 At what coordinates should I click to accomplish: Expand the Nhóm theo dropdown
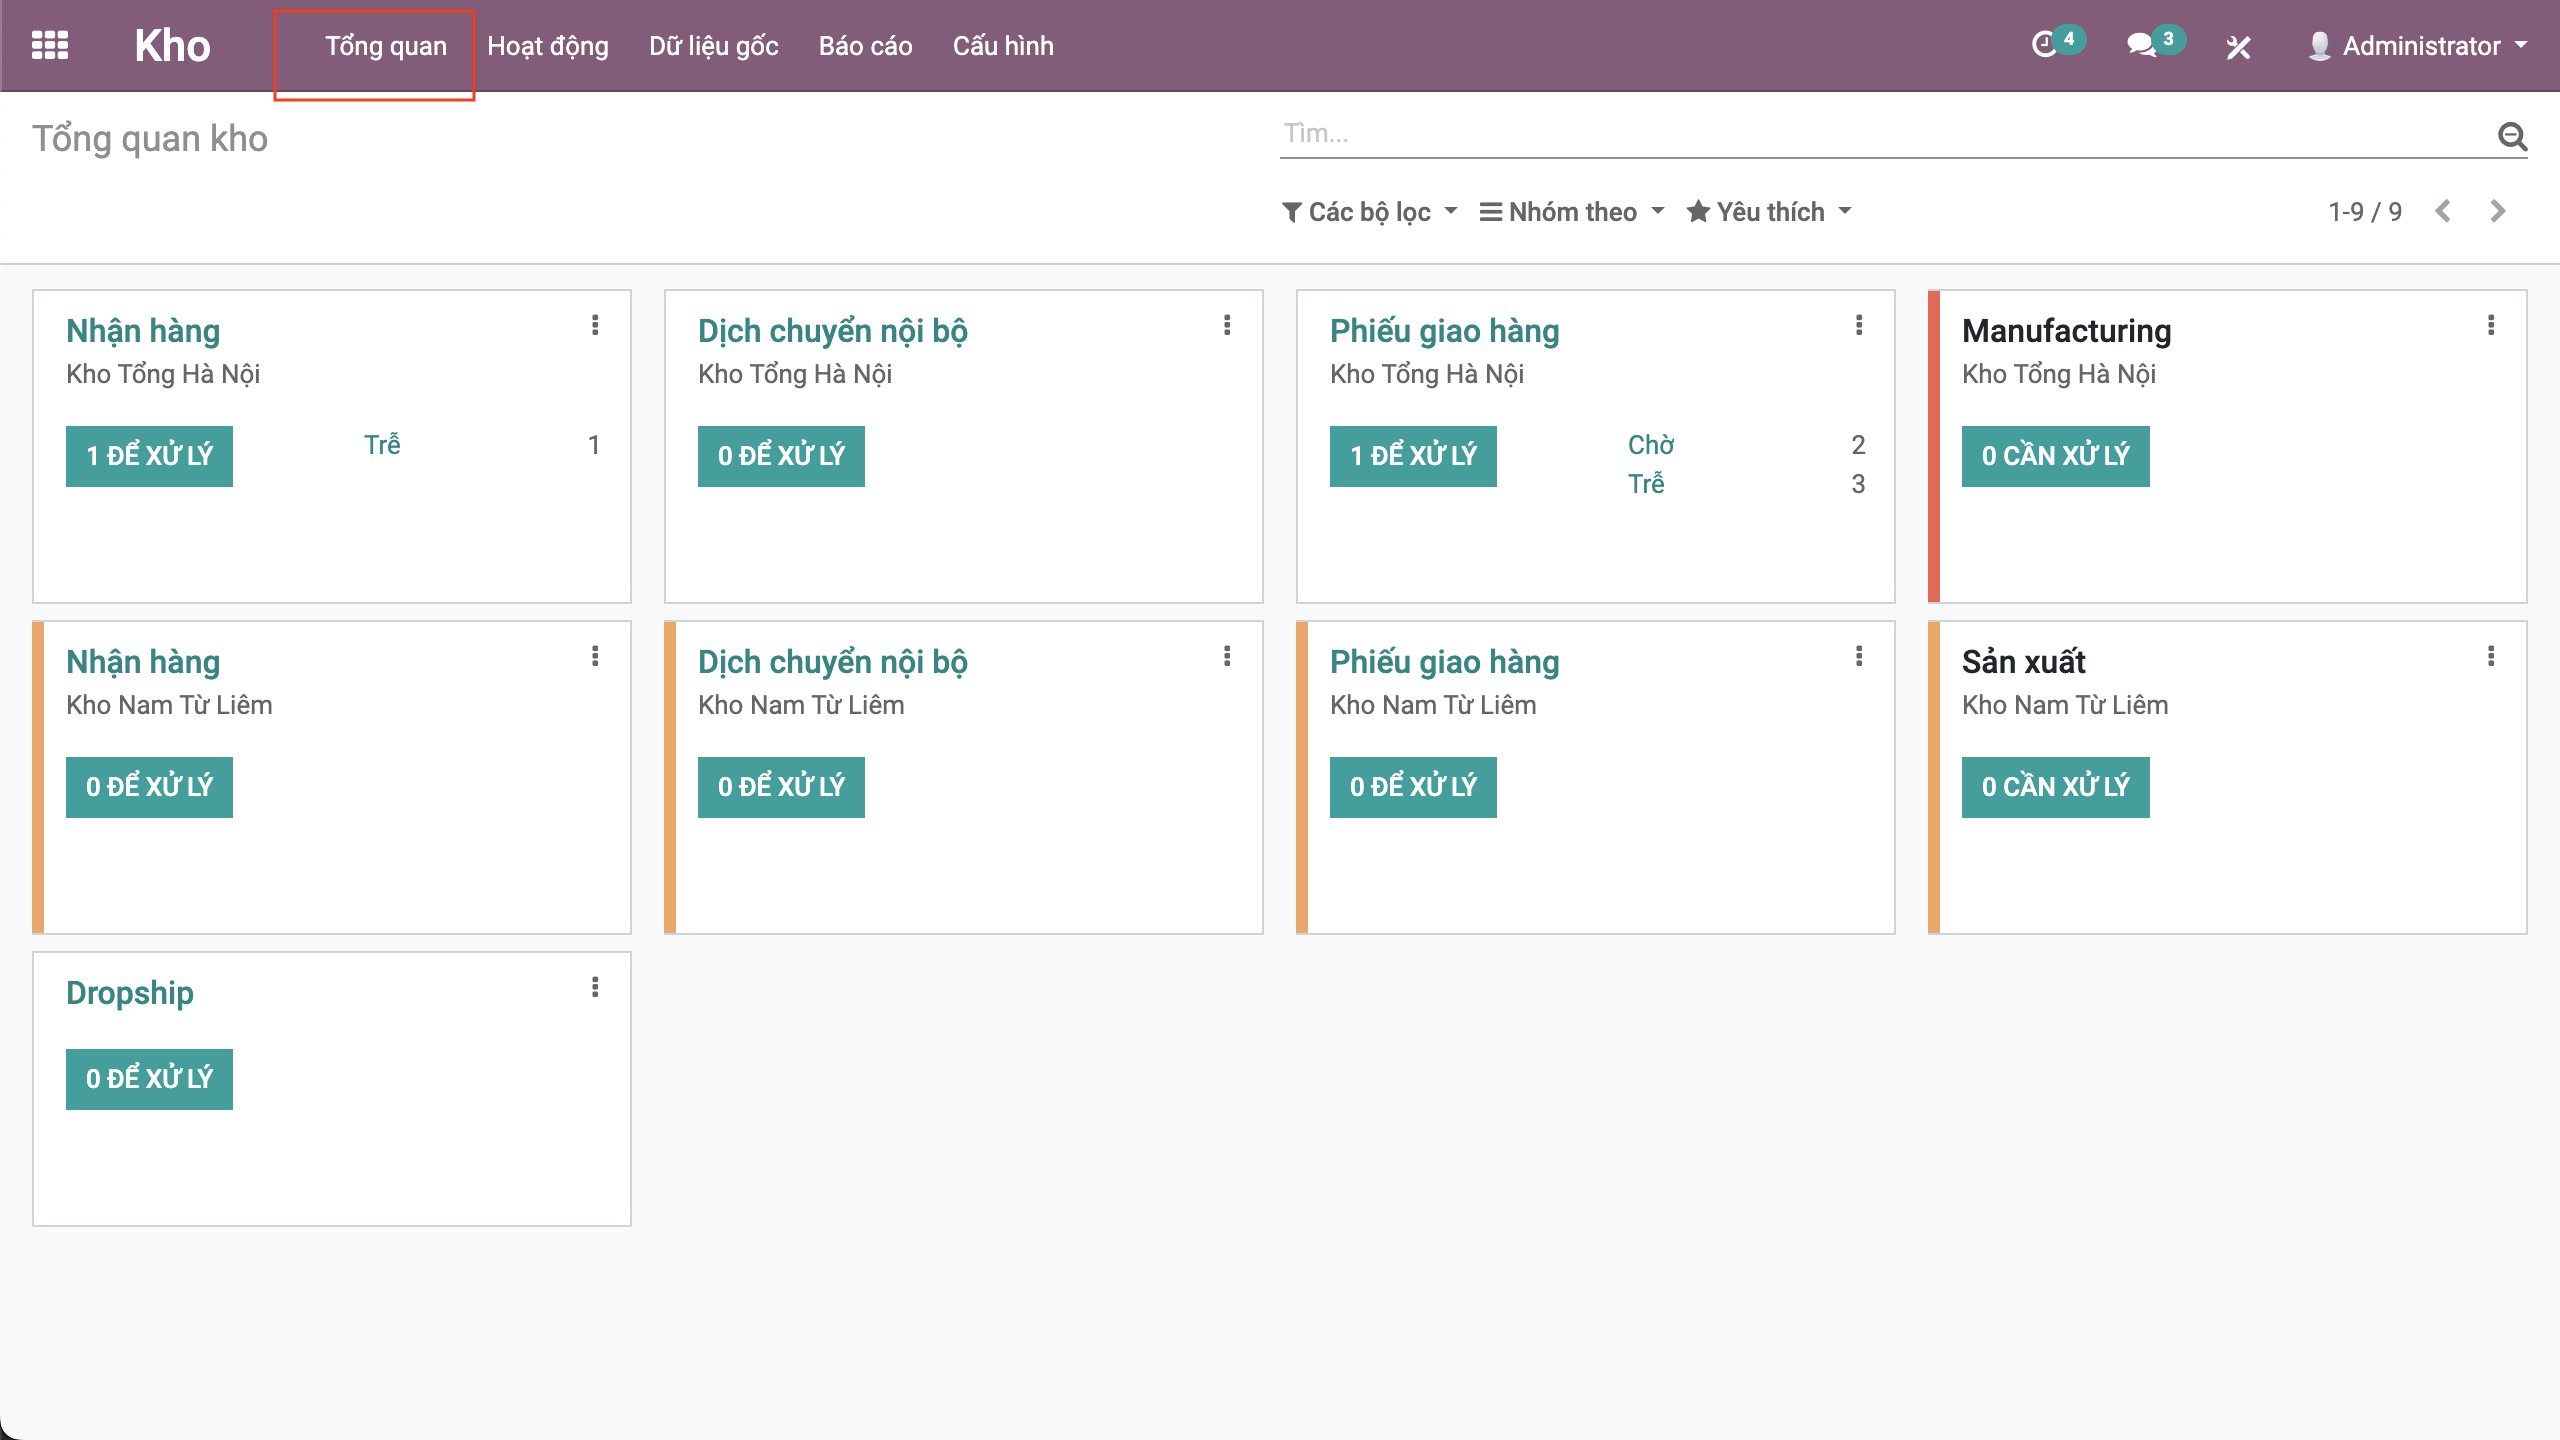1571,212
